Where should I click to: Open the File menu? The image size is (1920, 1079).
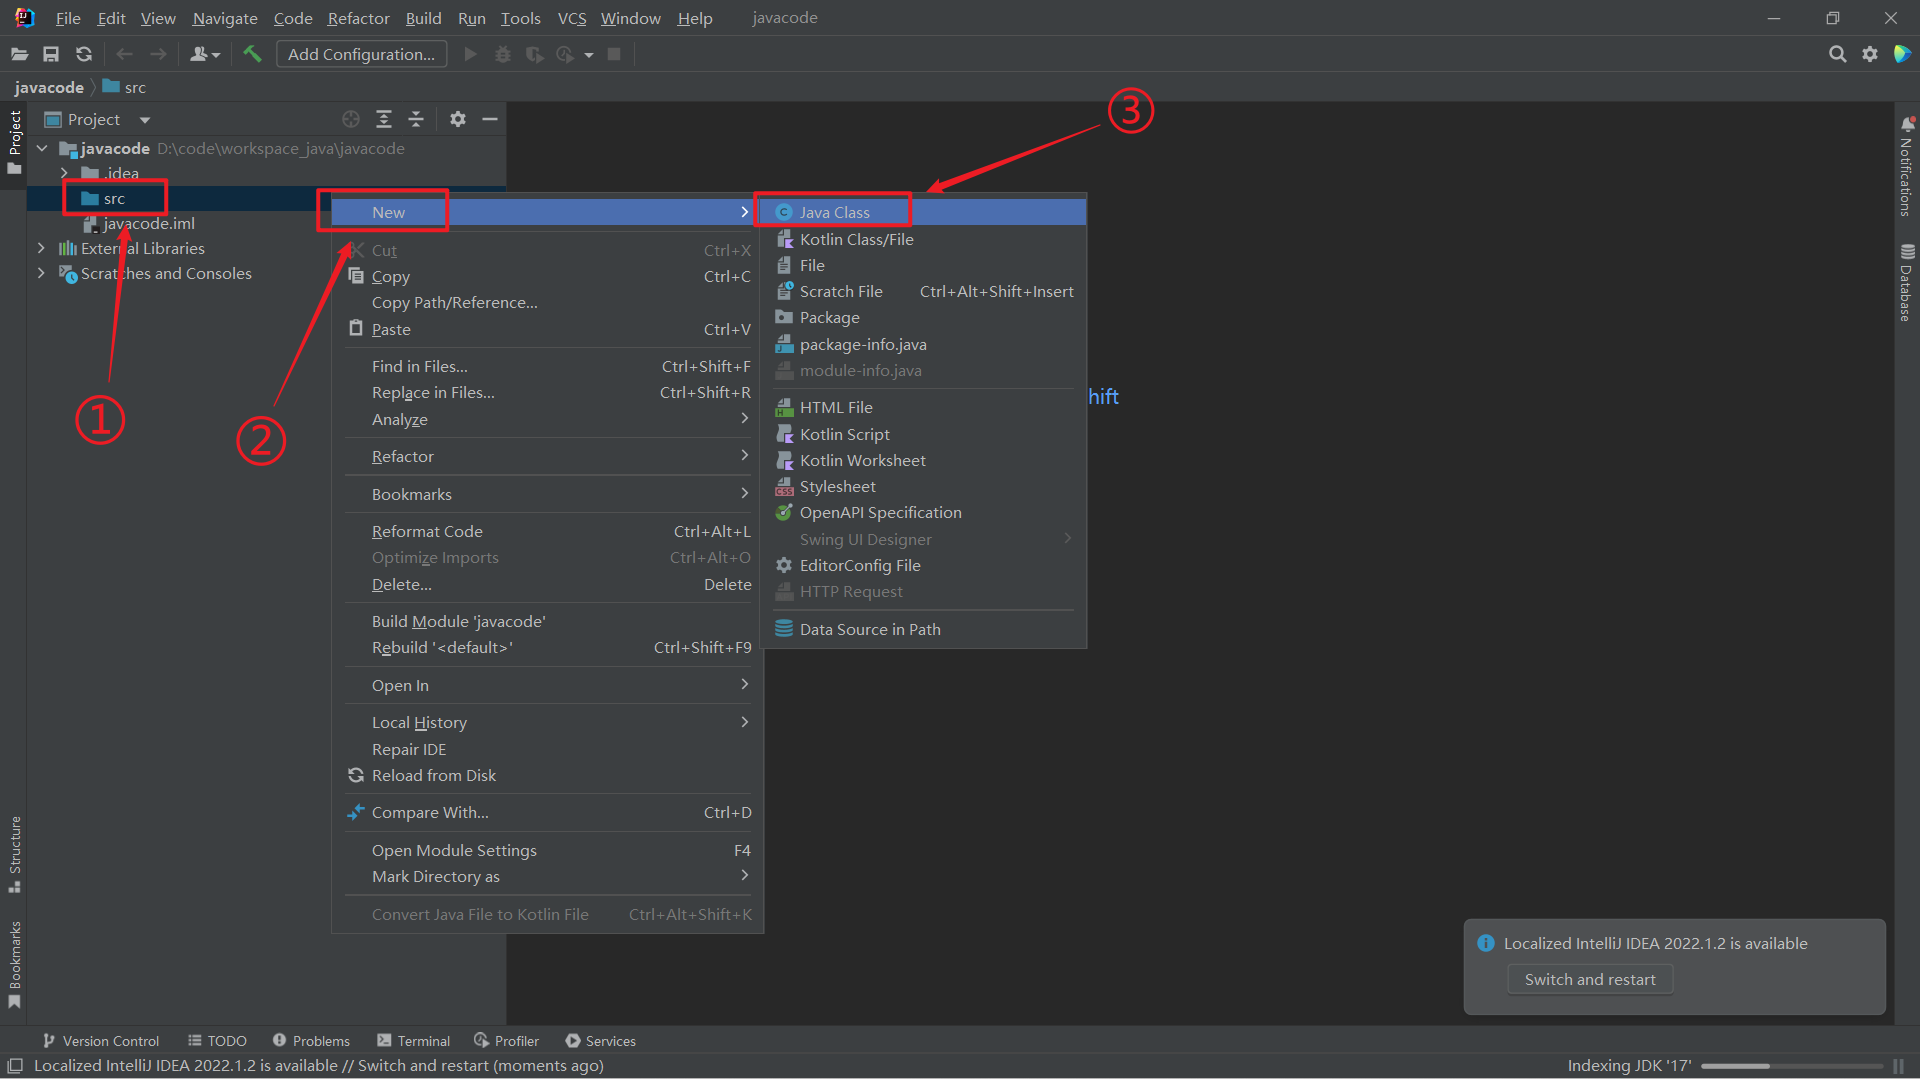[68, 18]
